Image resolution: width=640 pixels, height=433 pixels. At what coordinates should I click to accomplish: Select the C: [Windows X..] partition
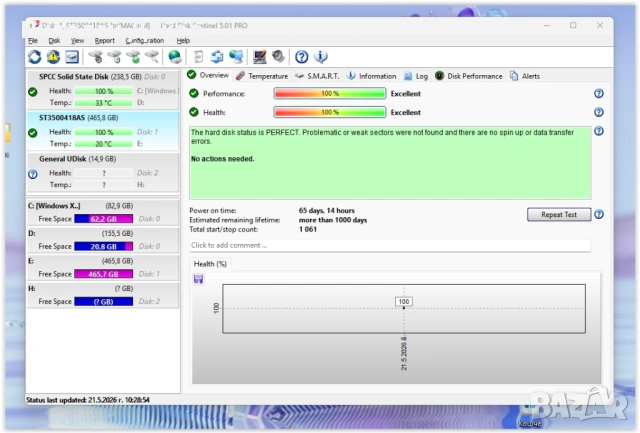103,212
